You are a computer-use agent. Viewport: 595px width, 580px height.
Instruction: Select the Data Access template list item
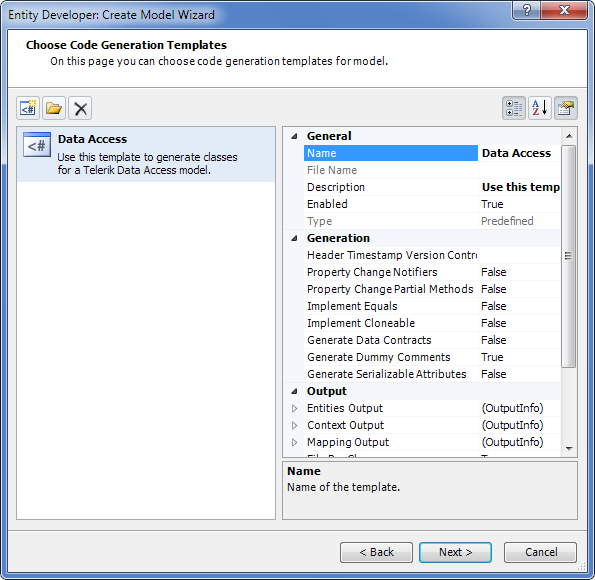[x=146, y=154]
